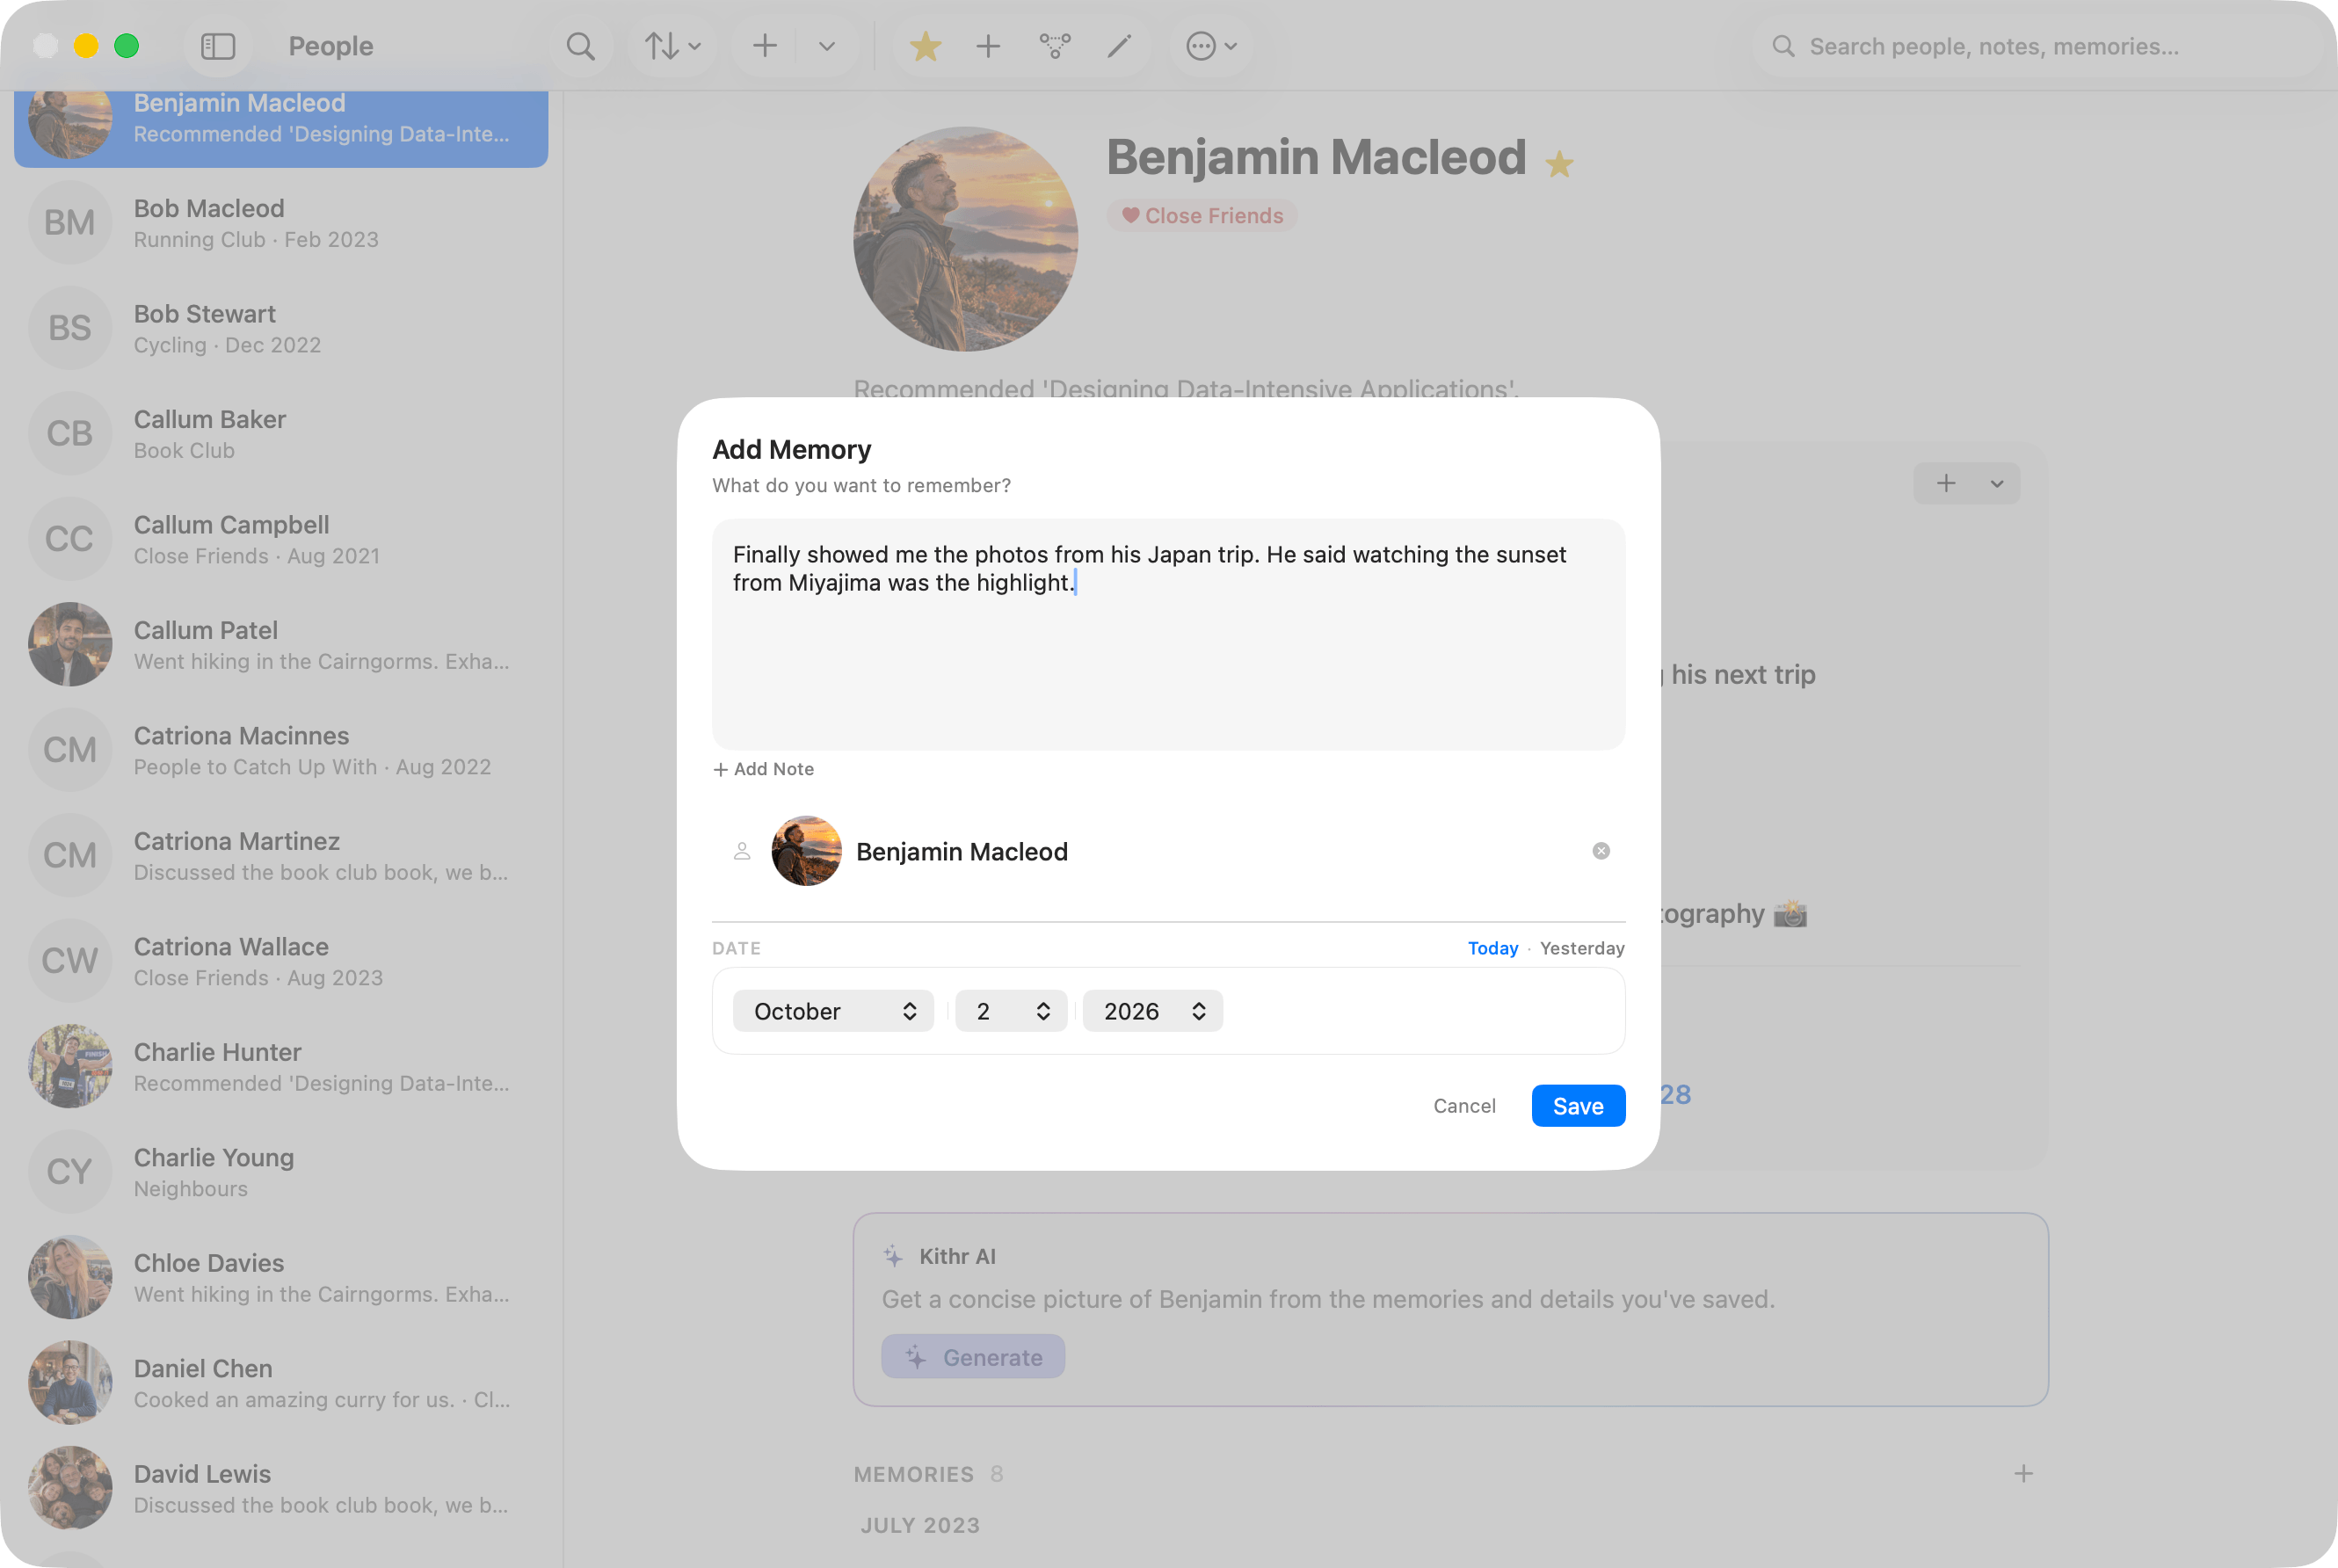
Task: Open the sort order menu
Action: [672, 46]
